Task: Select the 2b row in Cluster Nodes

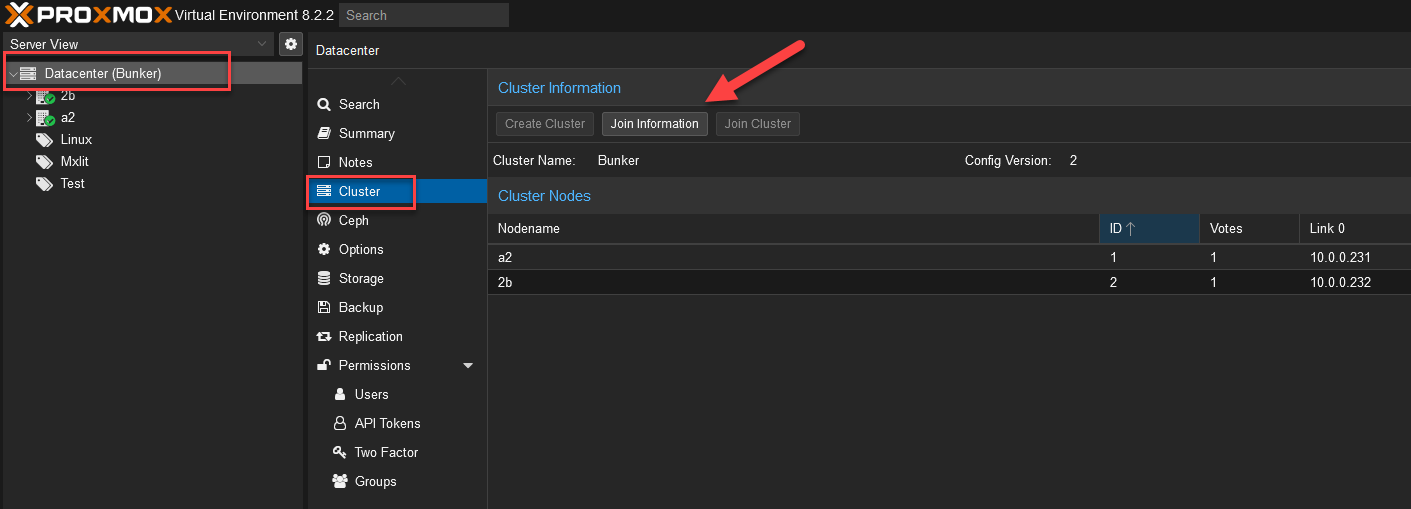Action: coord(949,282)
